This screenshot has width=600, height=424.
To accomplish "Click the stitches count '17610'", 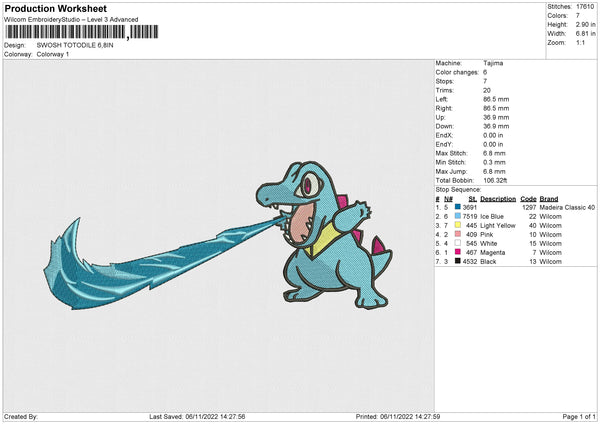I will [585, 7].
